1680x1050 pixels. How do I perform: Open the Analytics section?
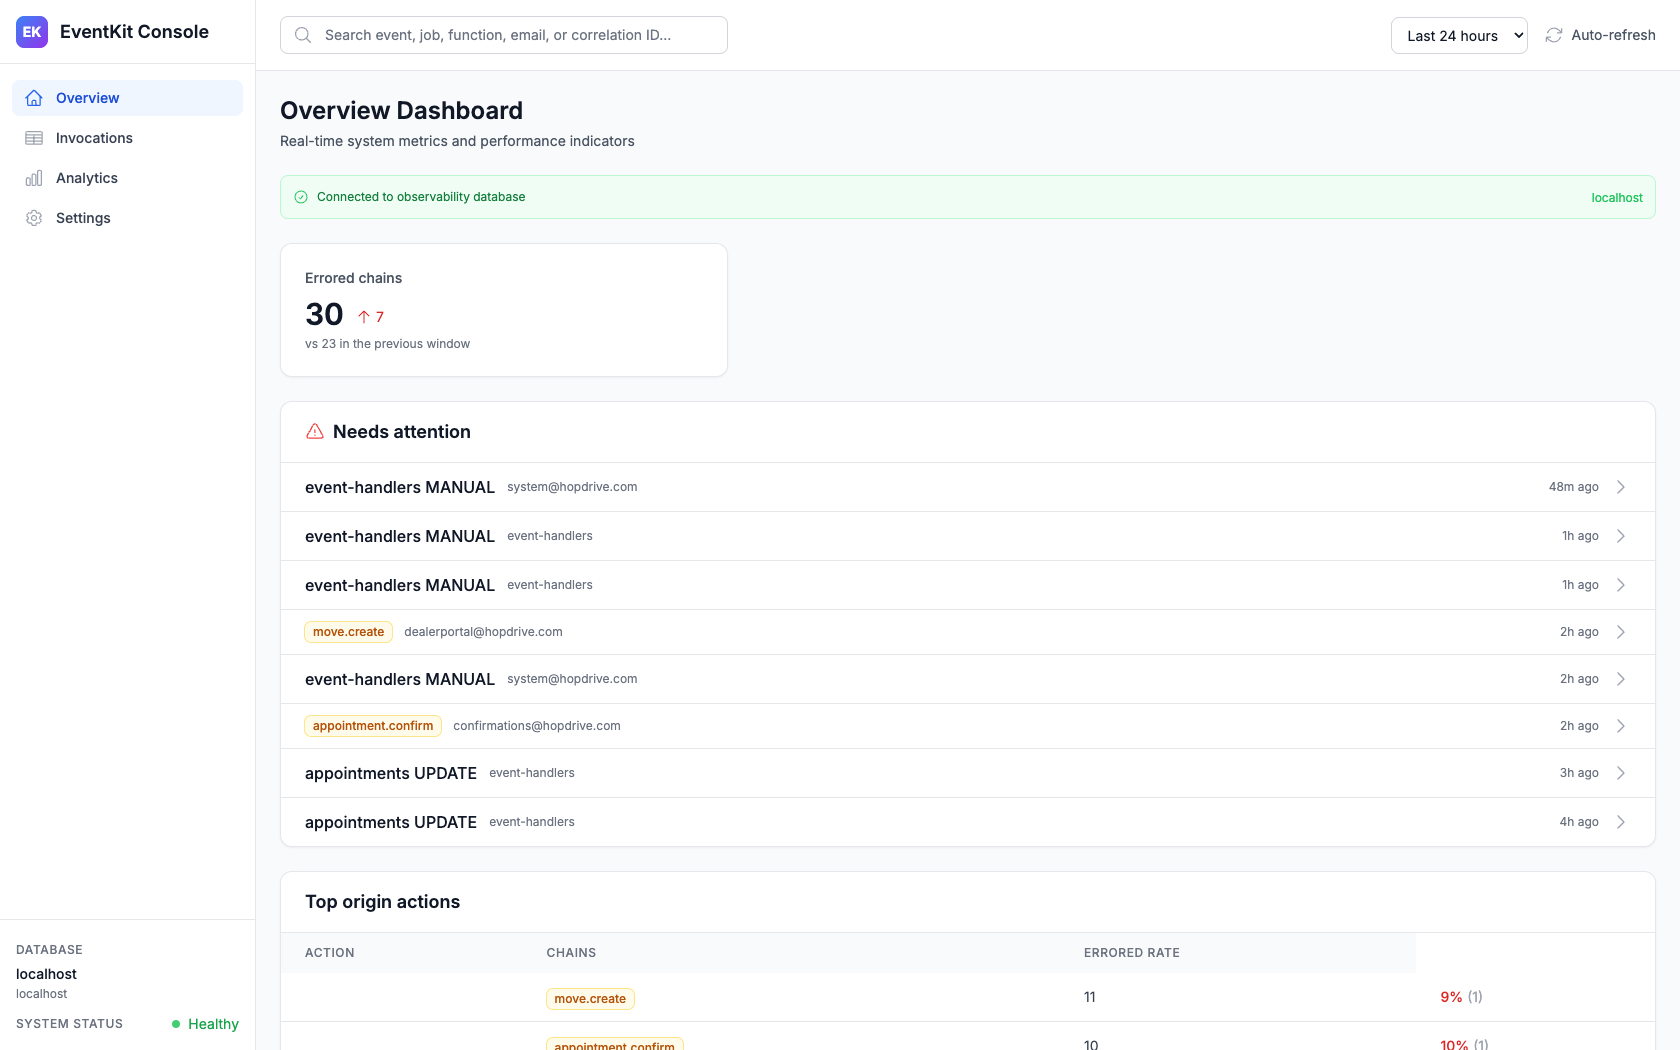tap(127, 178)
